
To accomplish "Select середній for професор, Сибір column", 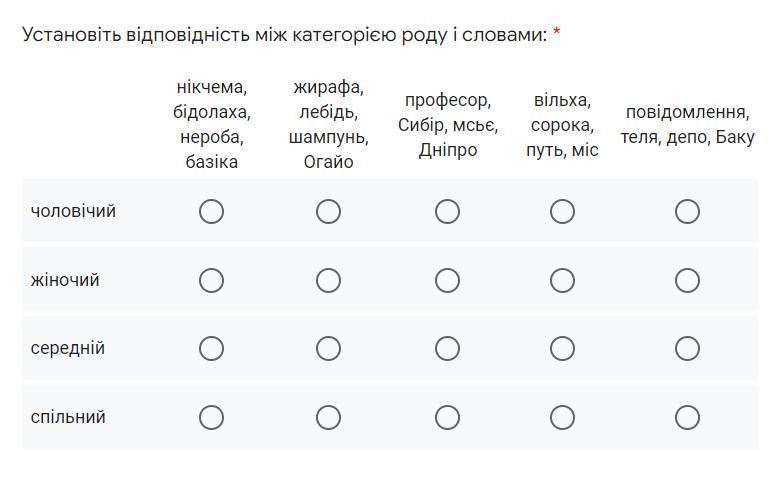I will 447,349.
